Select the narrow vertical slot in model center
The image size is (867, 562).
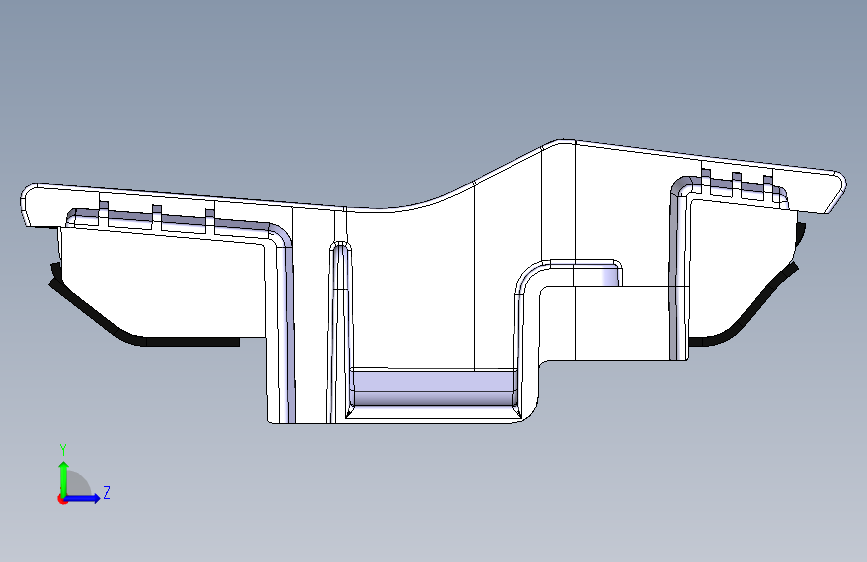(x=340, y=332)
